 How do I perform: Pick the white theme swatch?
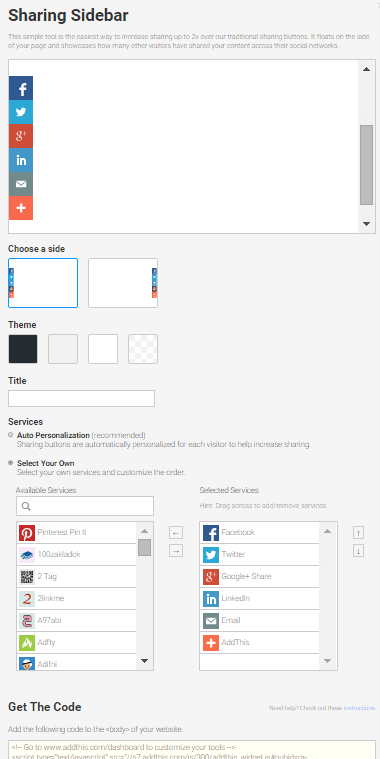[x=103, y=349]
